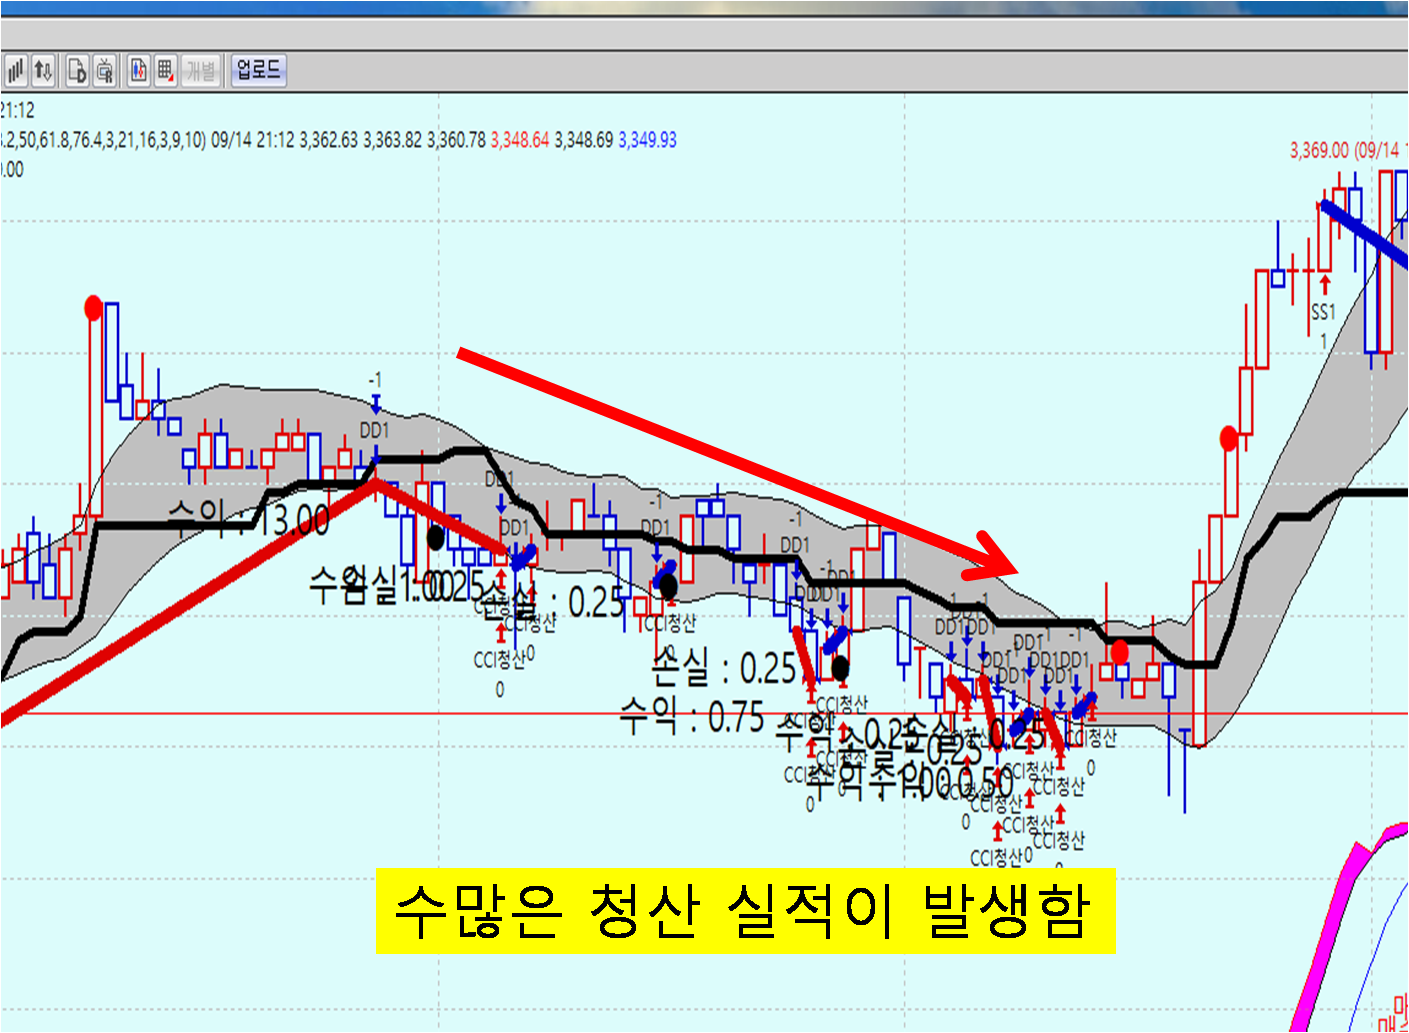Select the yellow "수많은 청산 실적이 발생함" banner
The width and height of the screenshot is (1409, 1033).
point(745,911)
